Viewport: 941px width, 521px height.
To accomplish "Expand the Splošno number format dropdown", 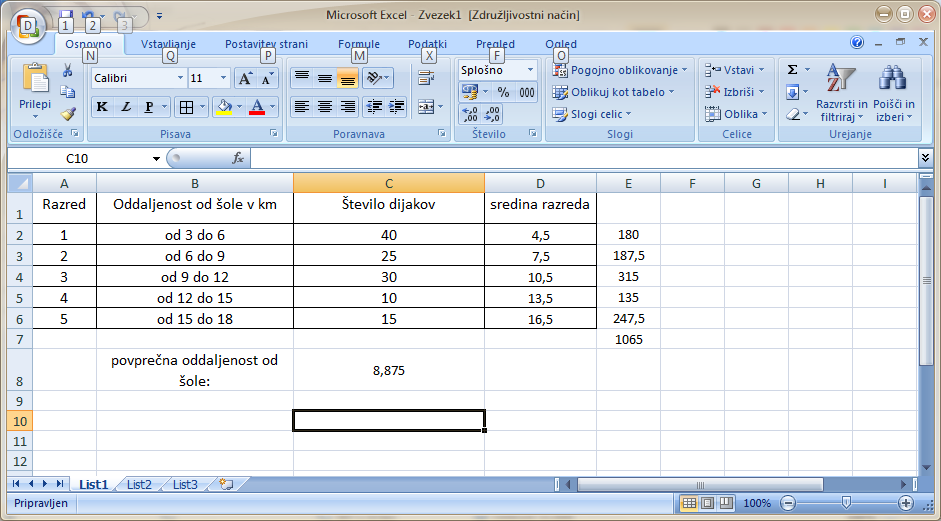I will tap(529, 71).
